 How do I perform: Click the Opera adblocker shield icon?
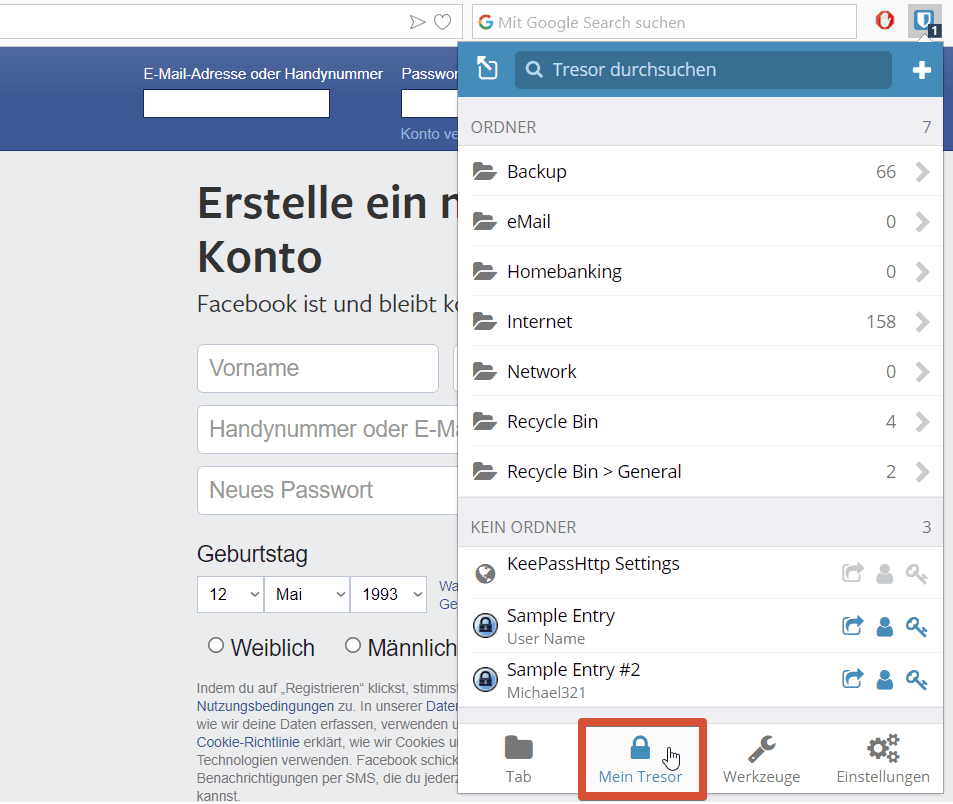[x=885, y=20]
